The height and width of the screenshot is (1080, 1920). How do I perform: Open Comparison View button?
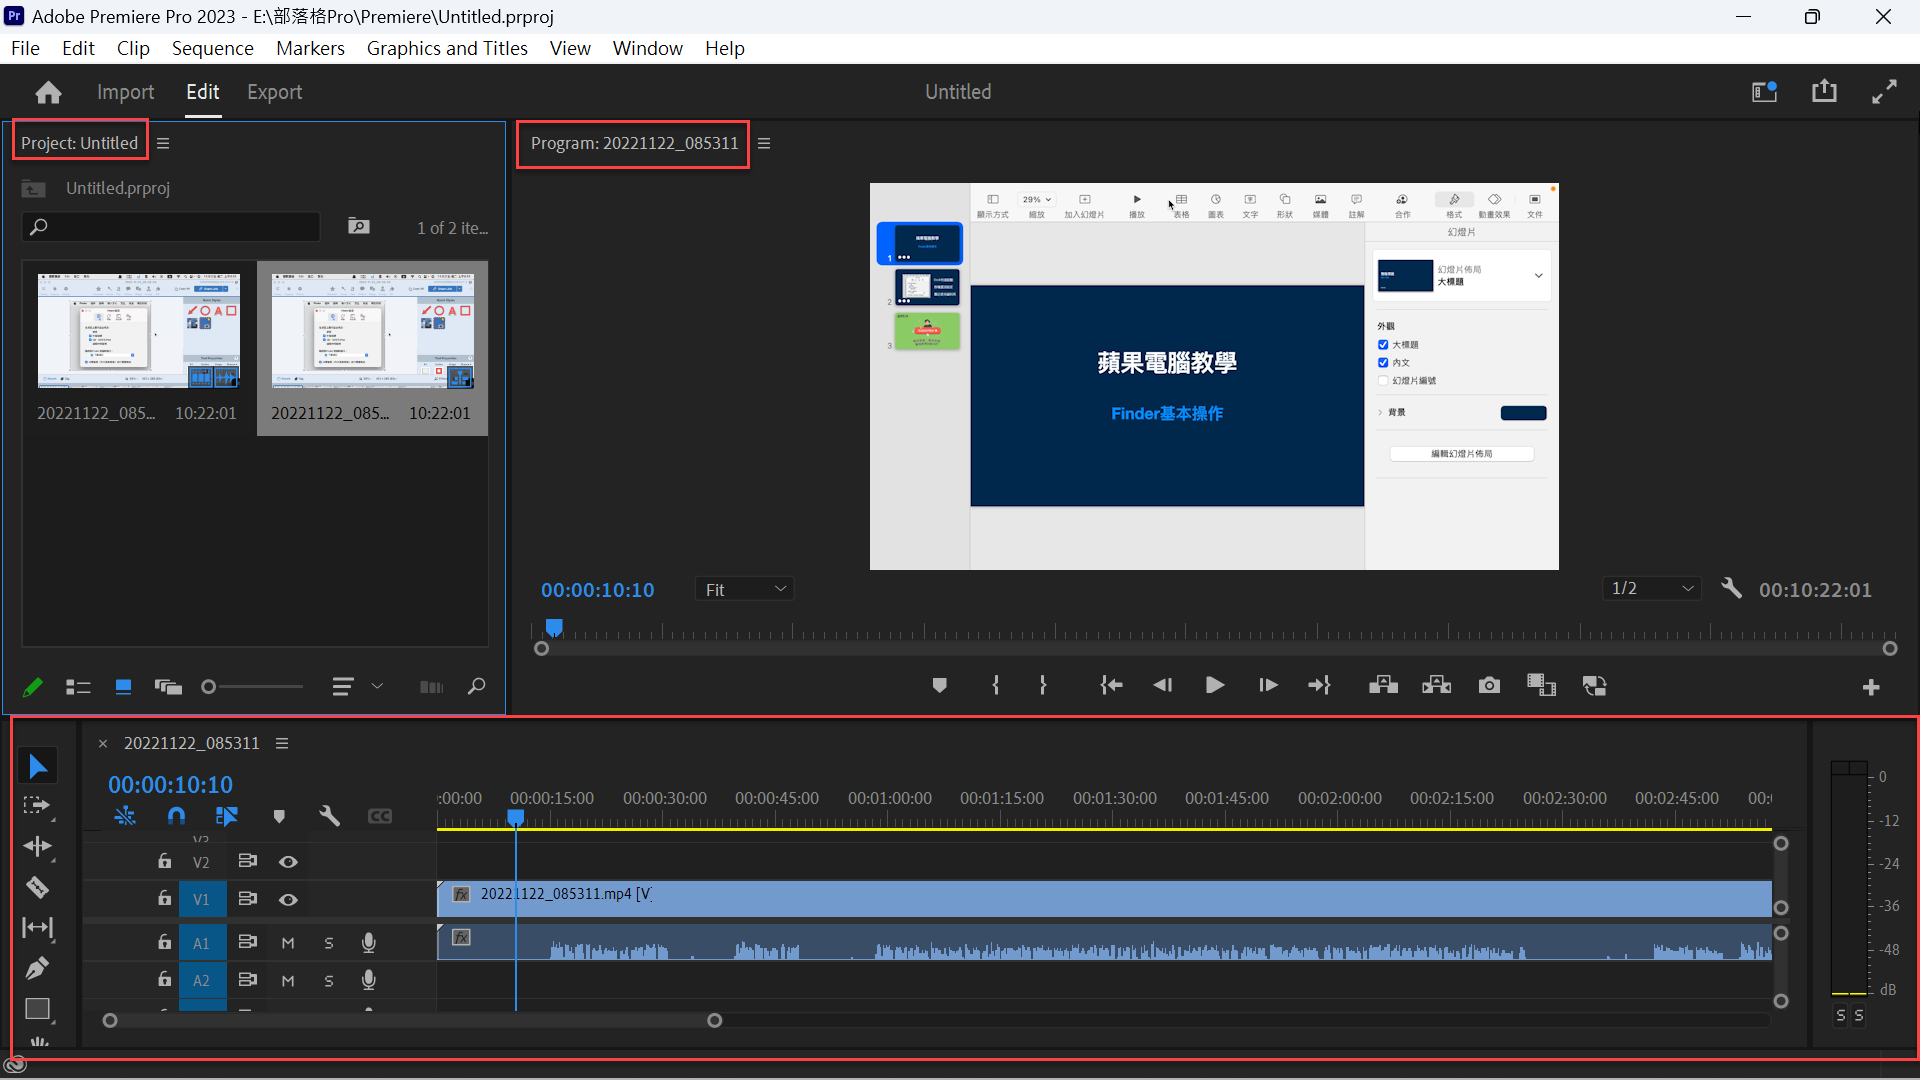(x=1541, y=686)
